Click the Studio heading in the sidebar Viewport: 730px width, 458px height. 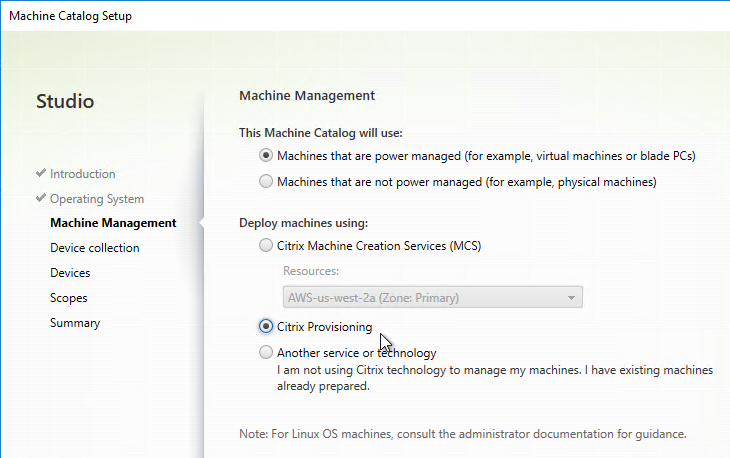[65, 101]
